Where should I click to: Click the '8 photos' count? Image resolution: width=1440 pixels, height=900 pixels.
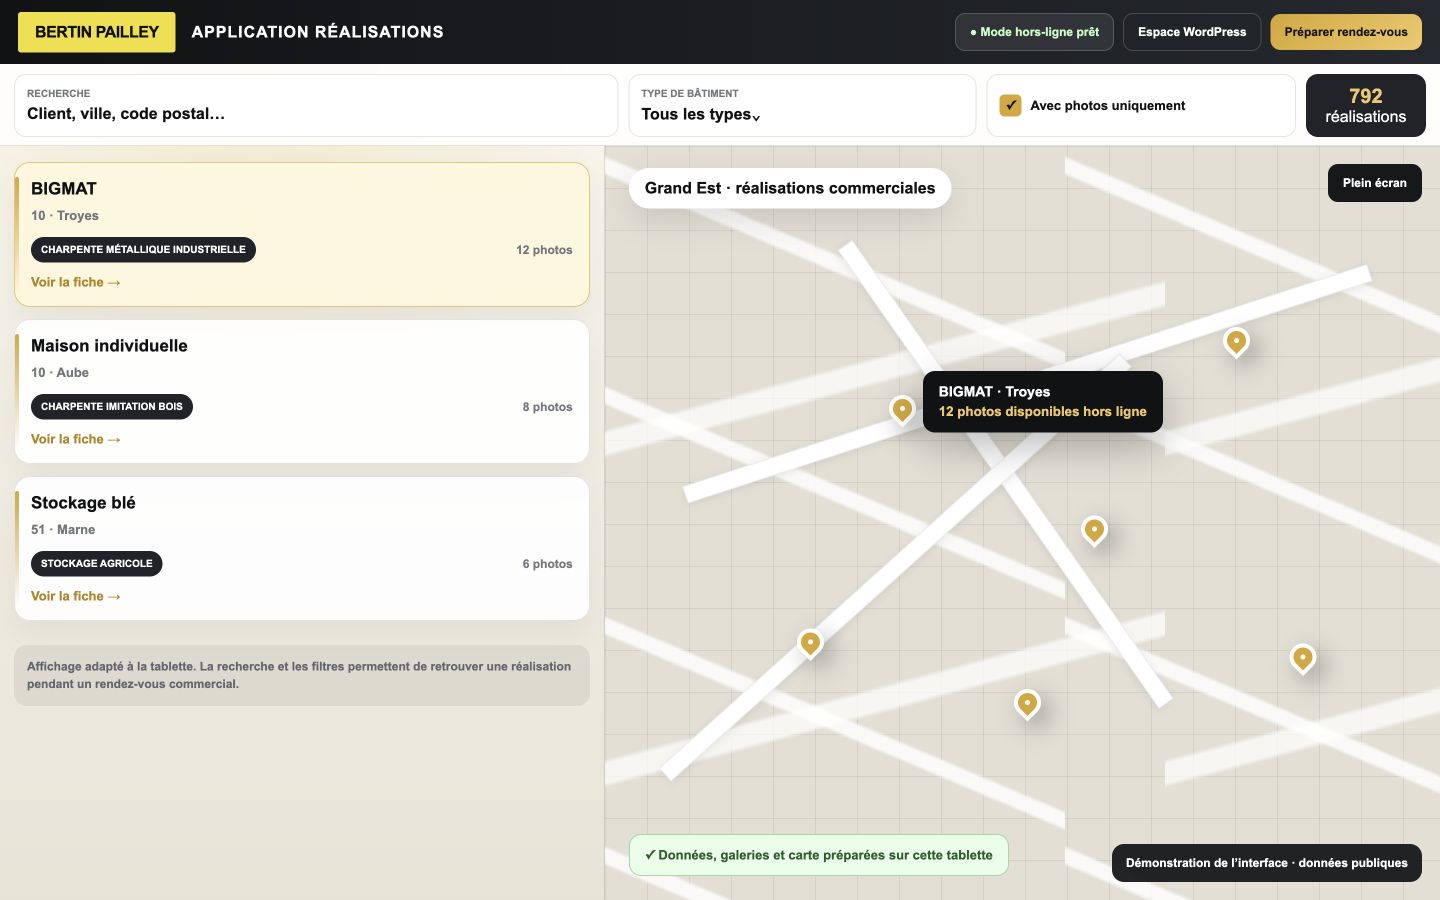[547, 407]
